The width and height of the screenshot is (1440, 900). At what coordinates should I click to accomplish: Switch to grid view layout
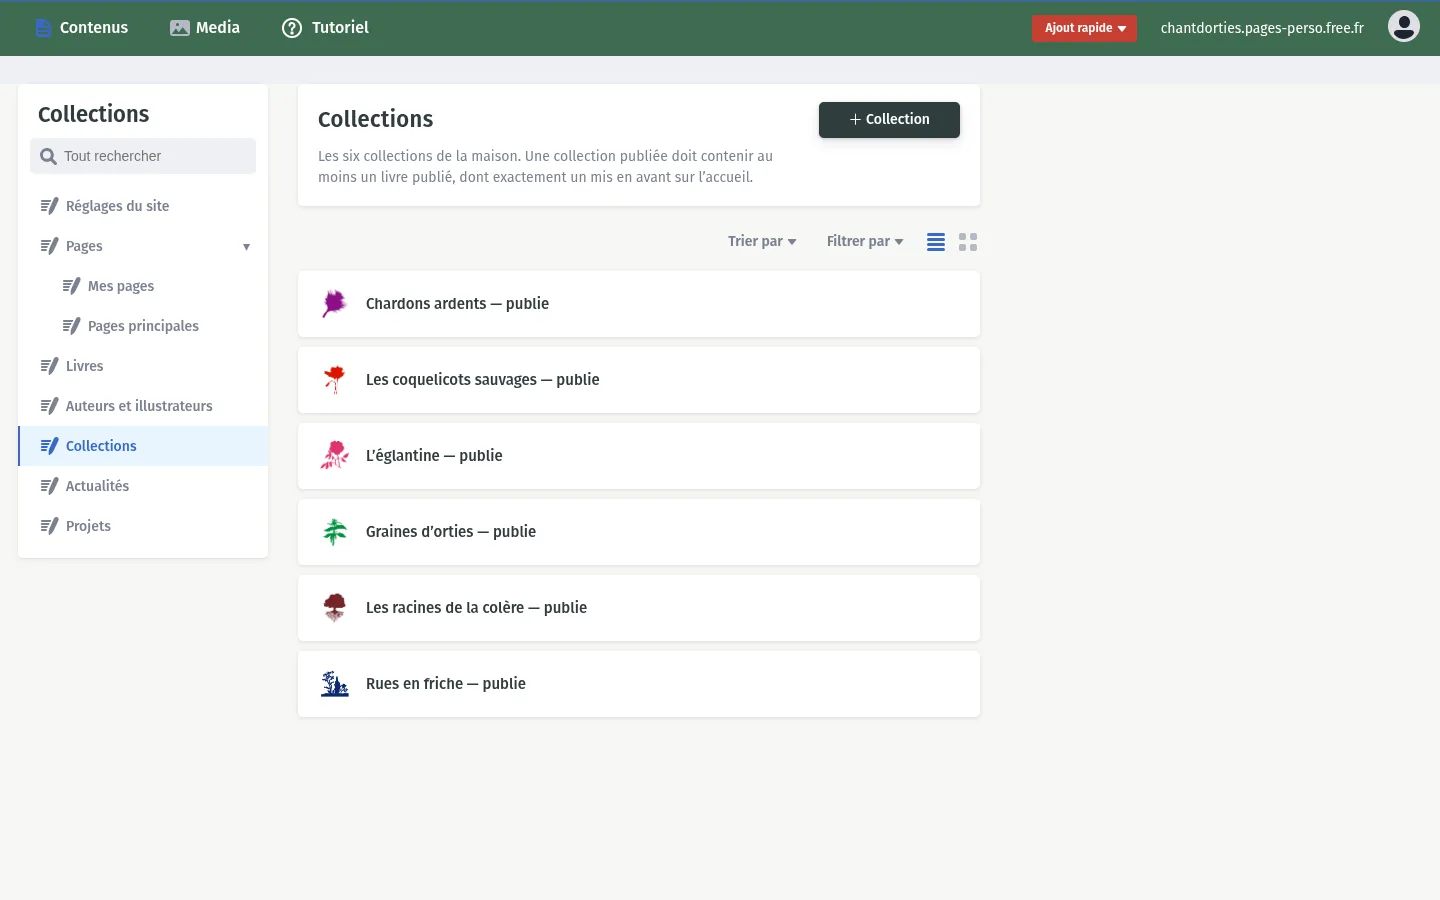[968, 242]
